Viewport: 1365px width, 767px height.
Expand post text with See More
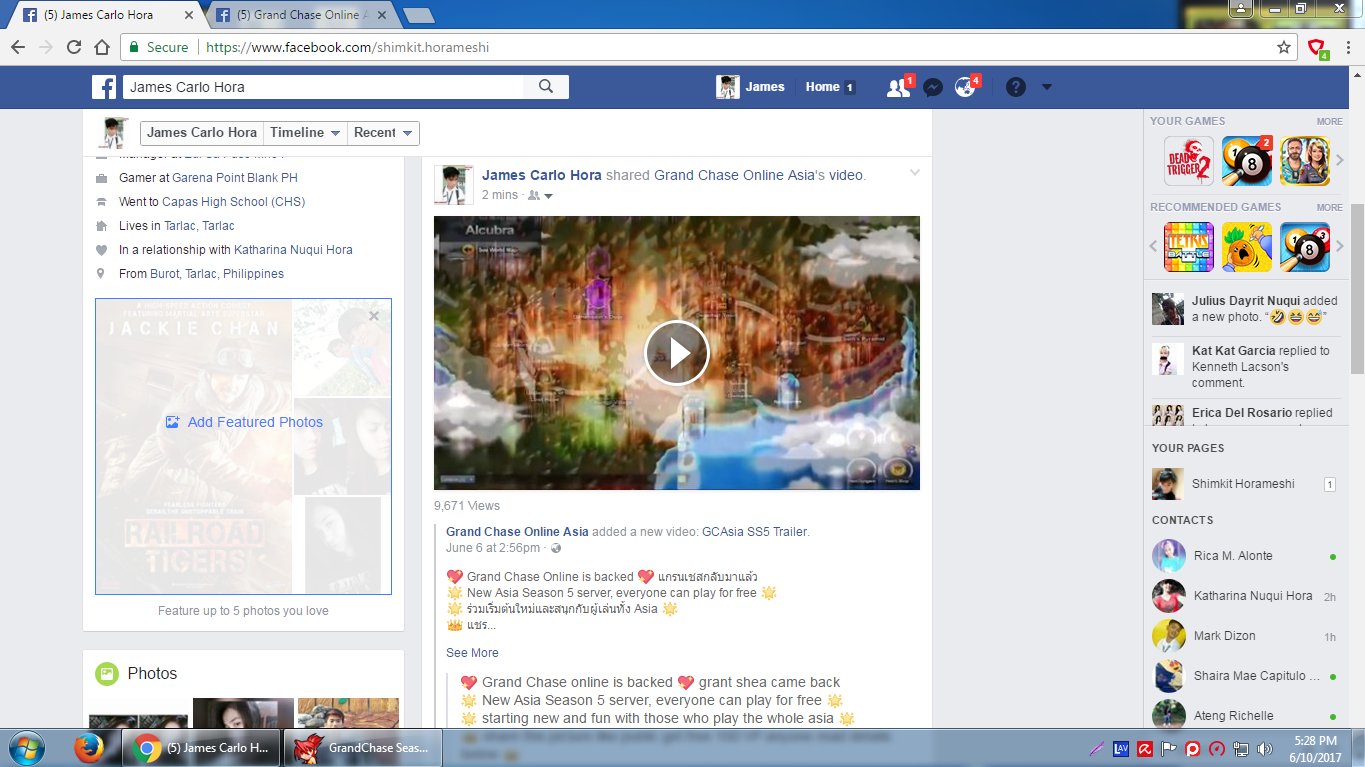point(472,653)
